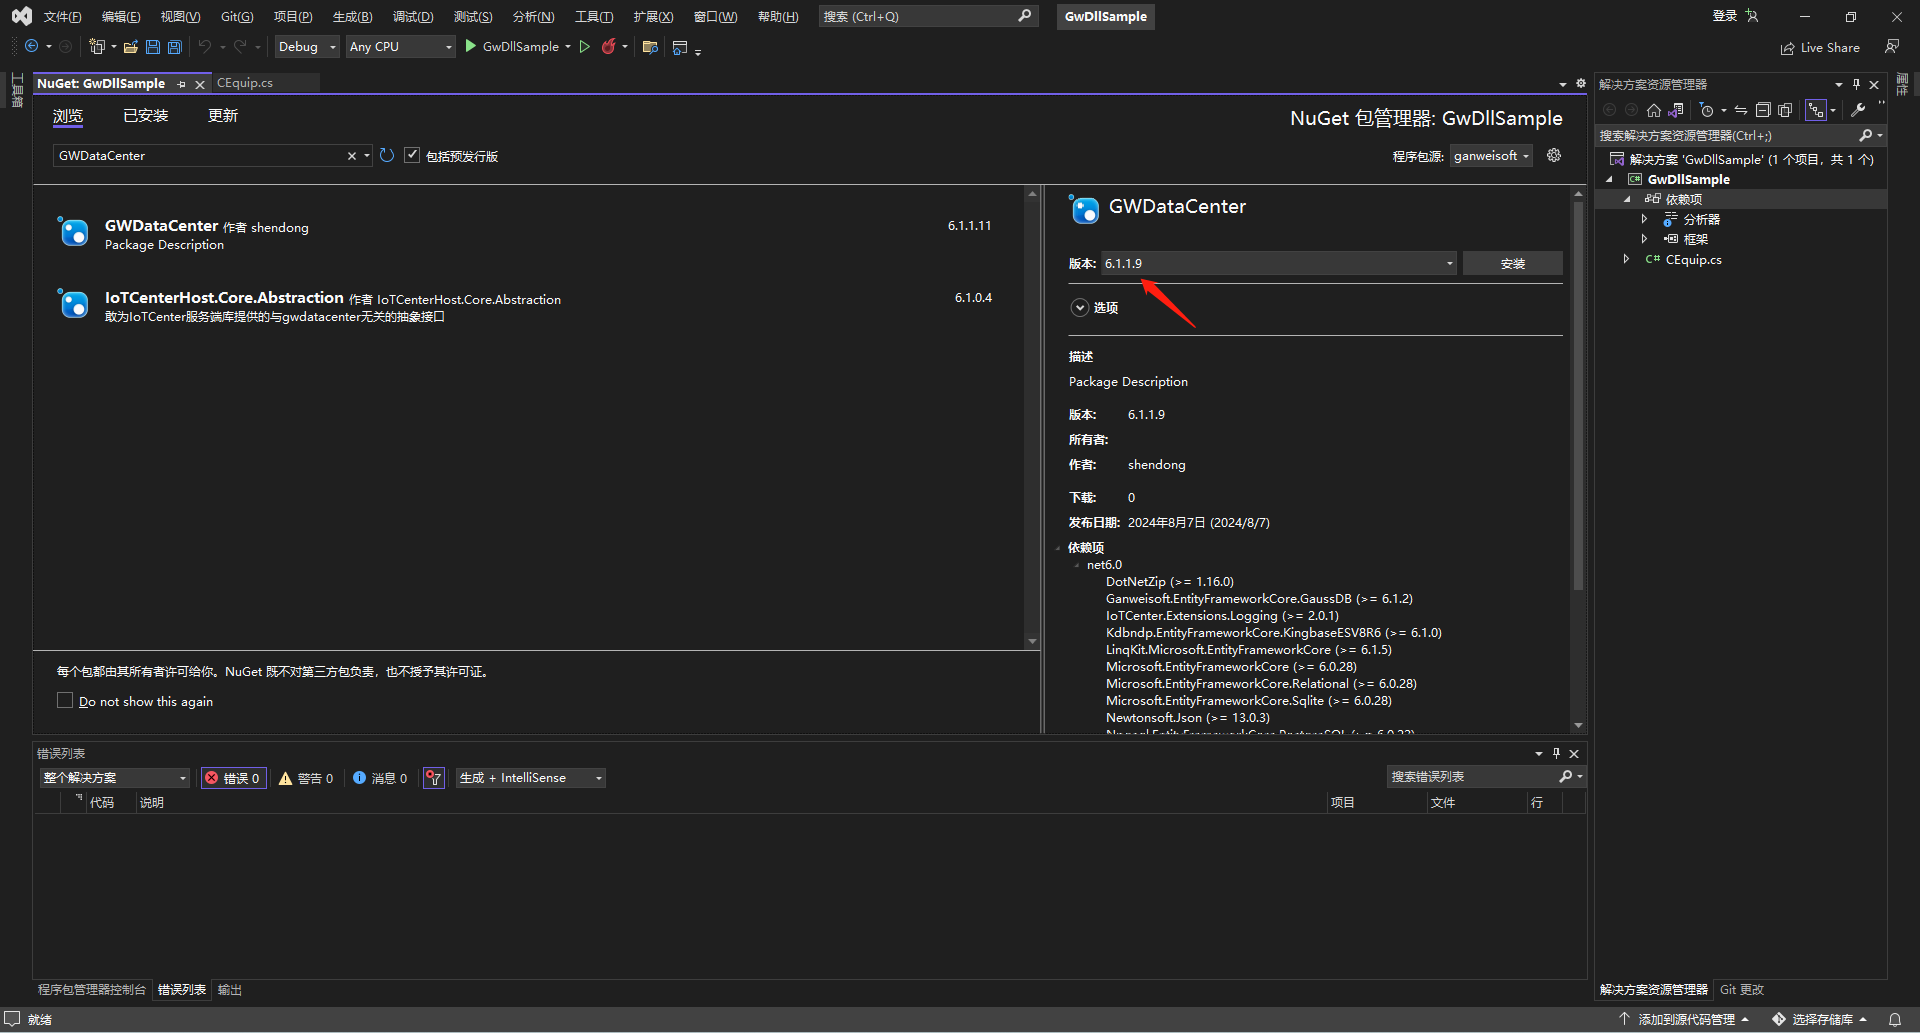1920x1033 pixels.
Task: Click the green Start debugging GwDllSample arrow
Action: point(471,47)
